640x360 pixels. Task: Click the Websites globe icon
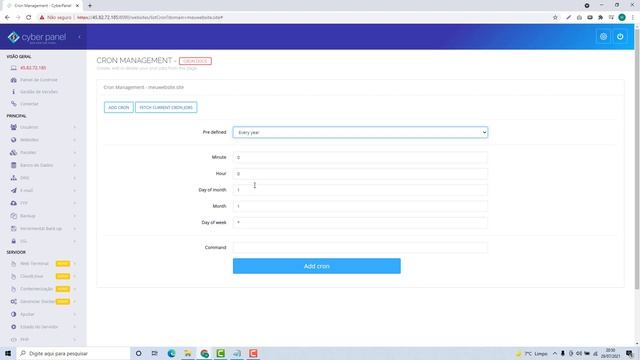[13, 140]
